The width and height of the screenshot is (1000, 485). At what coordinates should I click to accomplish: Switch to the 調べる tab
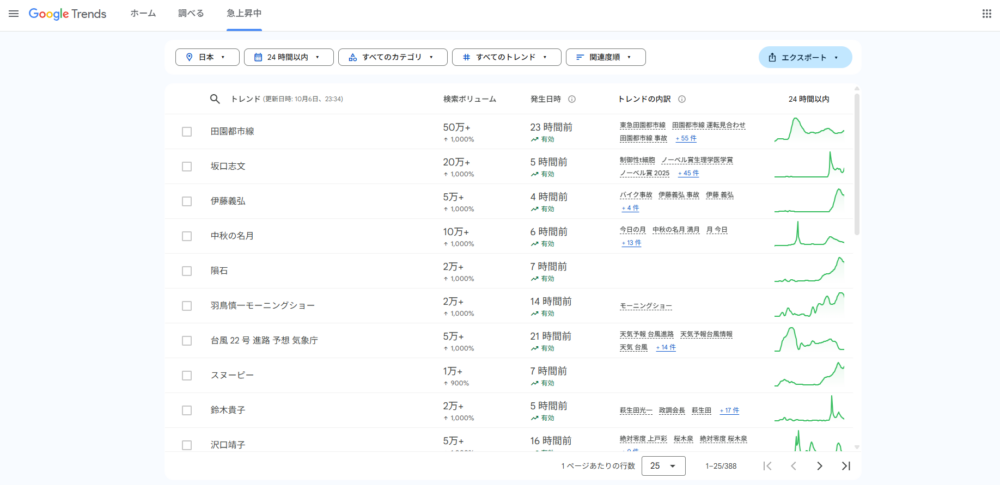(191, 14)
